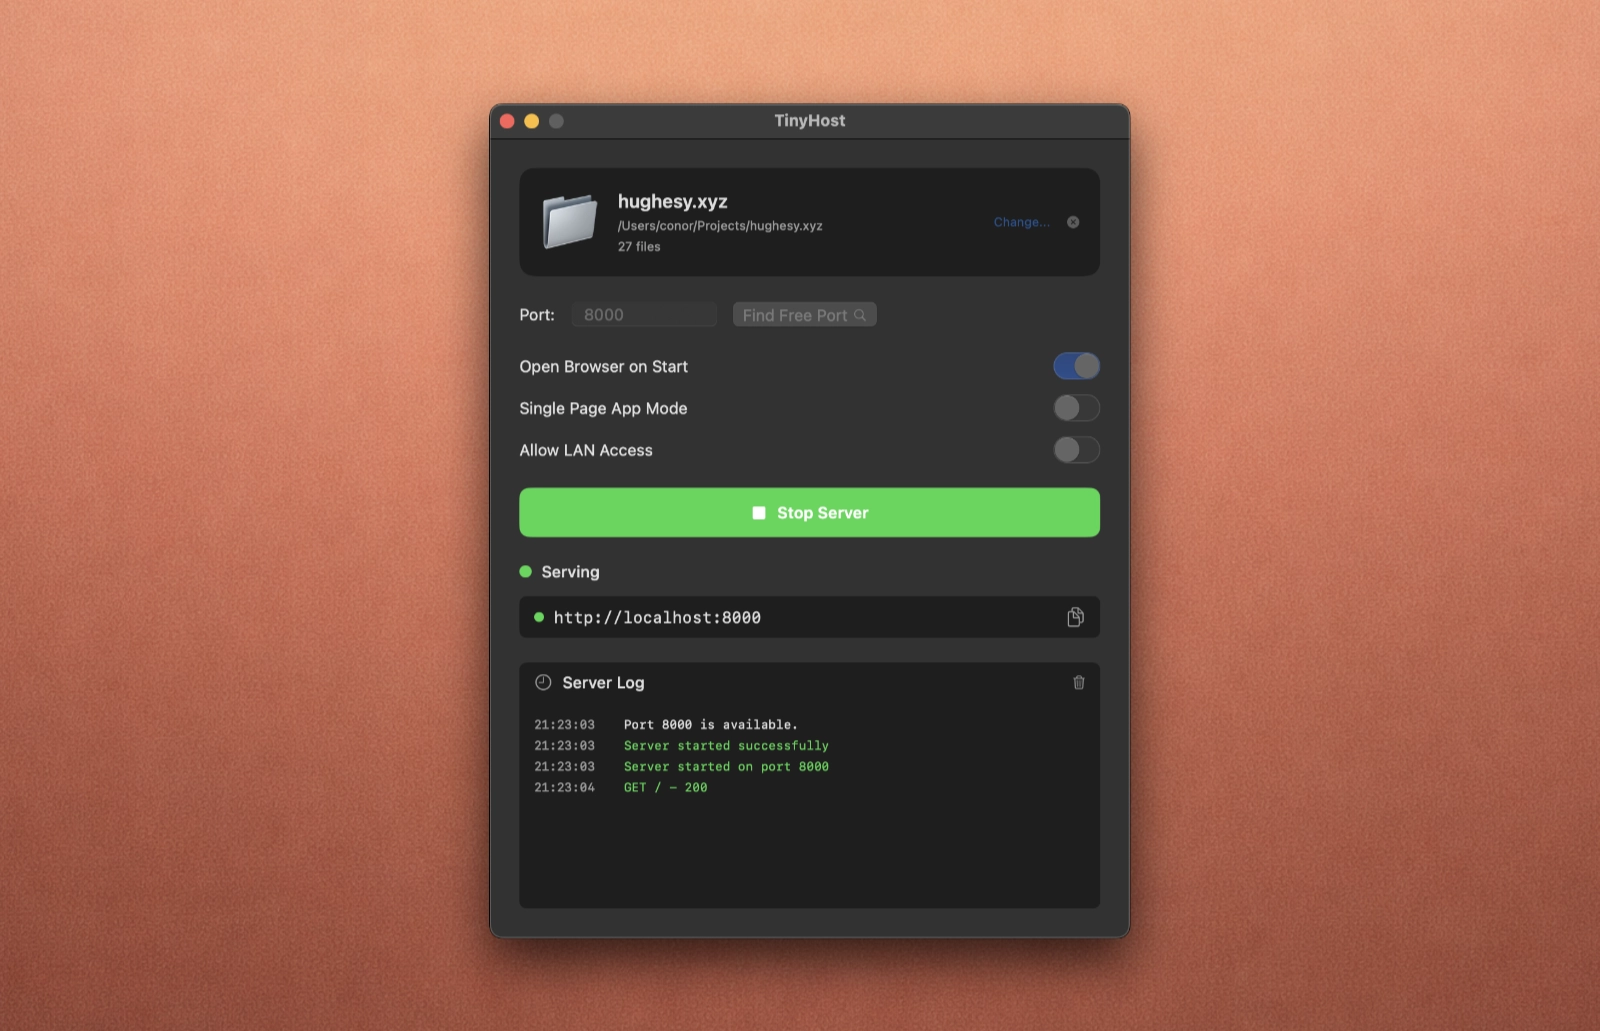Click the magnifier icon in Find Free Port

(861, 314)
